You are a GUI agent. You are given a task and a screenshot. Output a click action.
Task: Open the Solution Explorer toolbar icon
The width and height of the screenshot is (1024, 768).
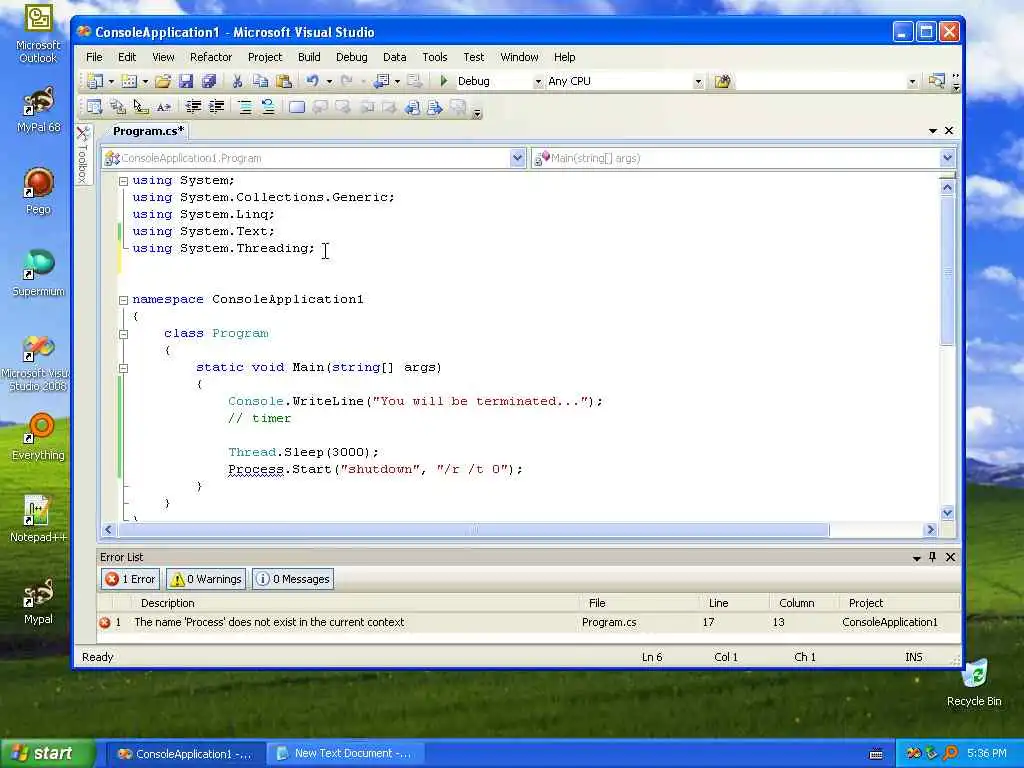tap(936, 81)
